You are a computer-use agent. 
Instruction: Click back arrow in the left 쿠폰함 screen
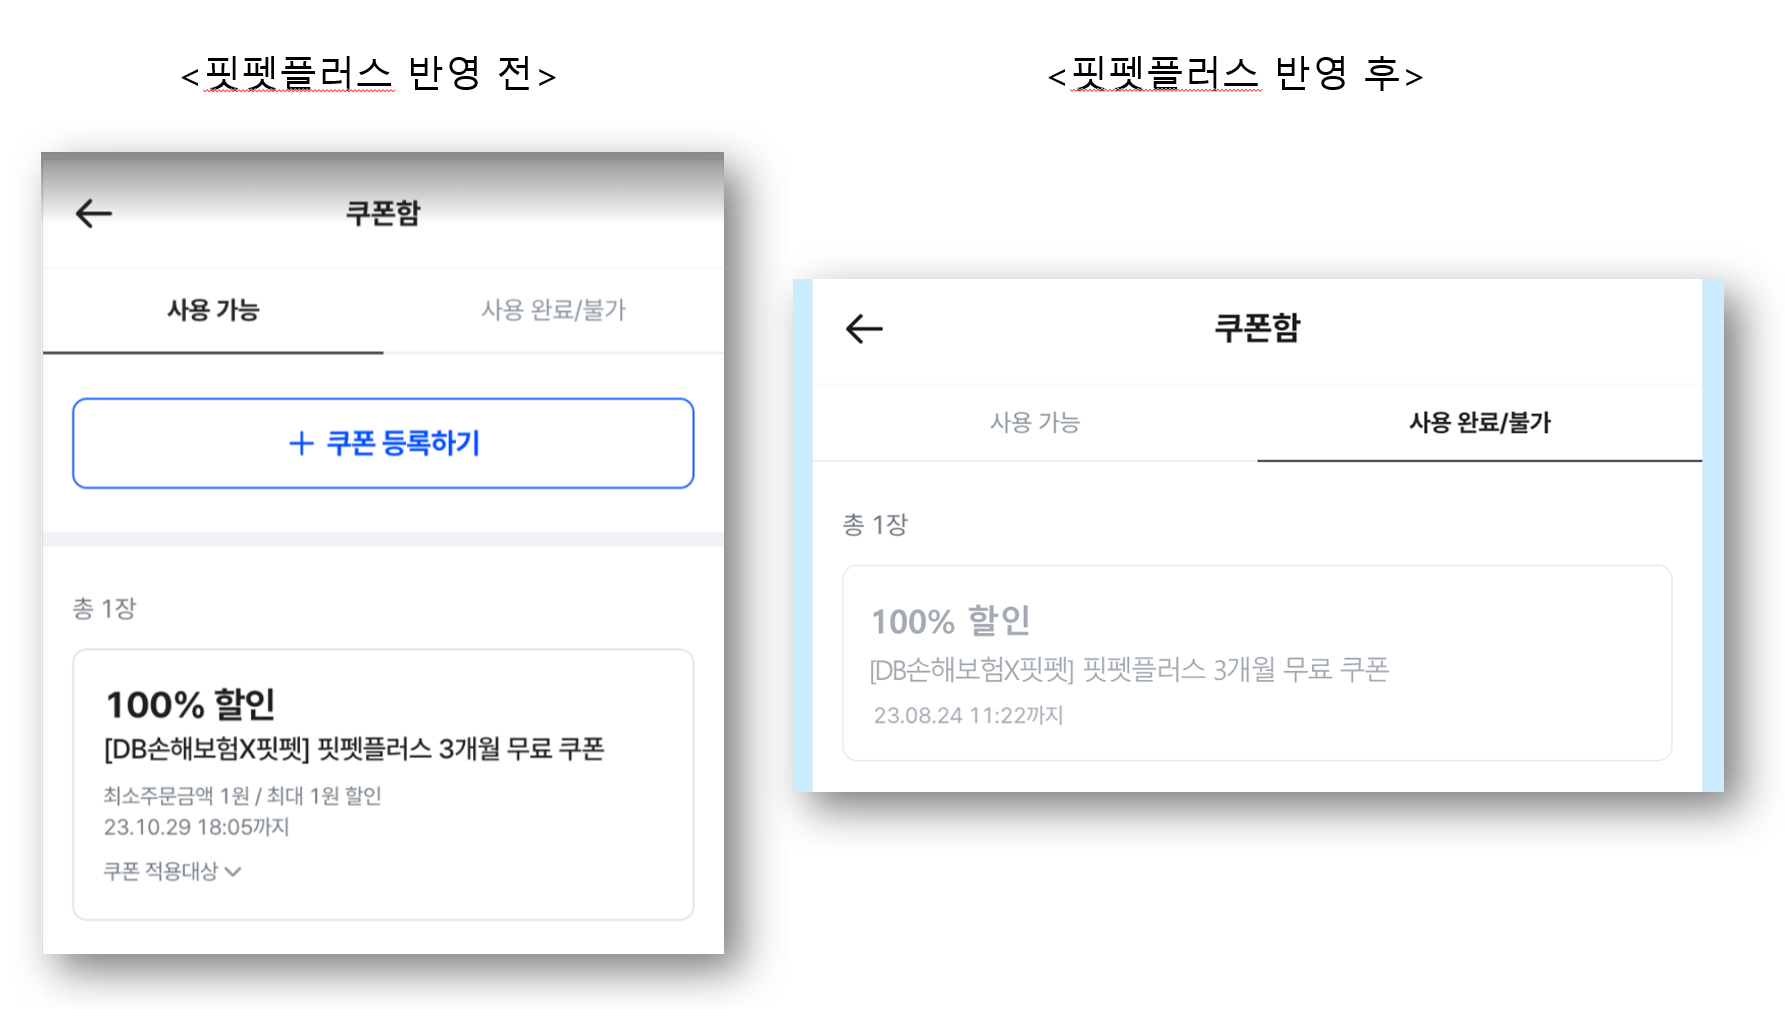point(94,213)
